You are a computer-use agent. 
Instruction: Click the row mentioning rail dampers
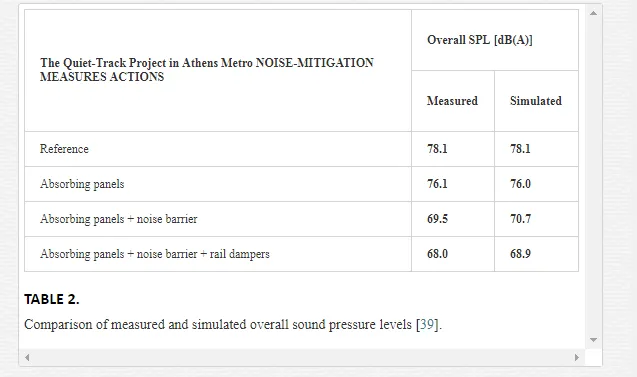pyautogui.click(x=301, y=254)
